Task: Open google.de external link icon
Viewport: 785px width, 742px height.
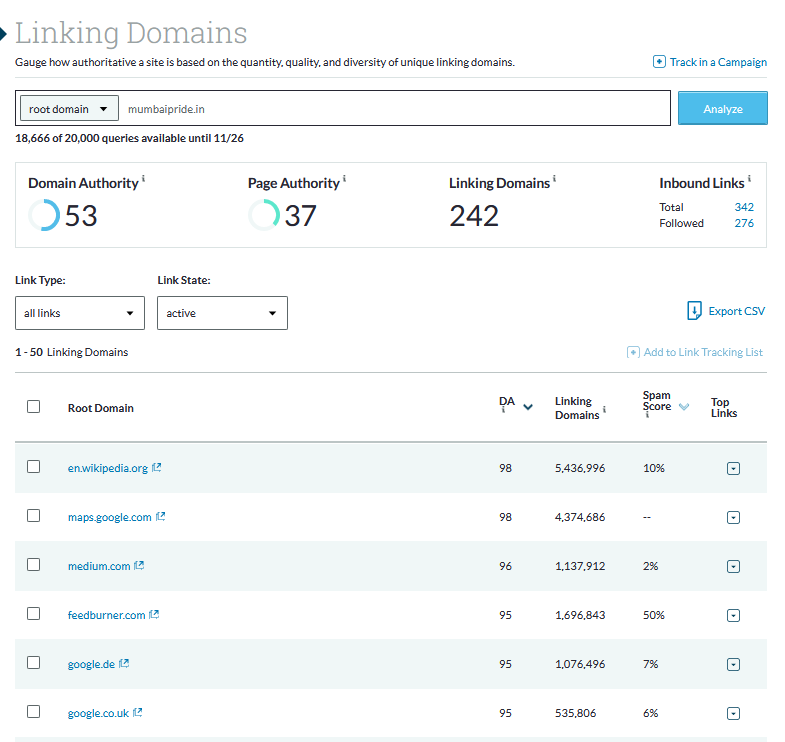Action: tap(124, 663)
